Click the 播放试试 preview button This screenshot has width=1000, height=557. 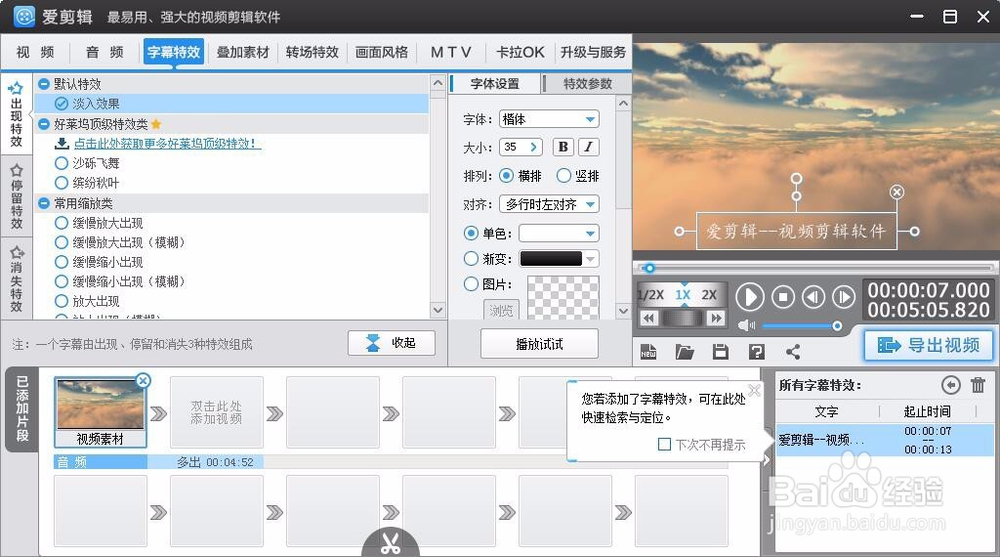[539, 344]
